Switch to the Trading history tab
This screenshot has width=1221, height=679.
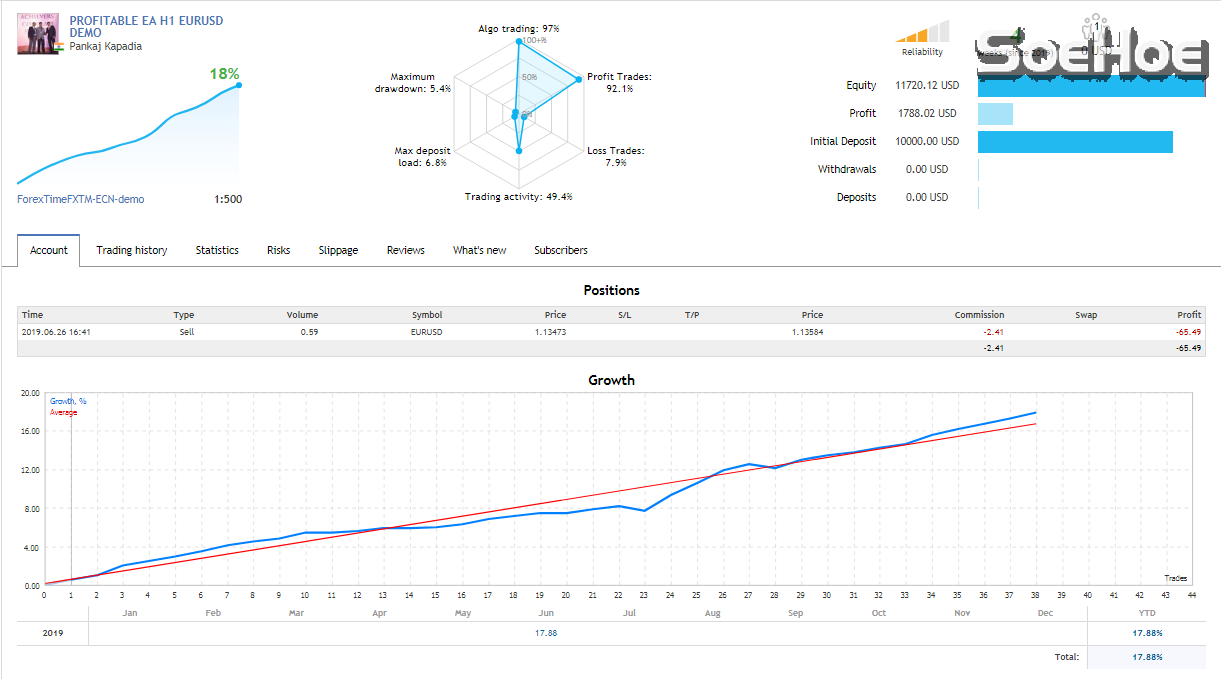click(131, 250)
